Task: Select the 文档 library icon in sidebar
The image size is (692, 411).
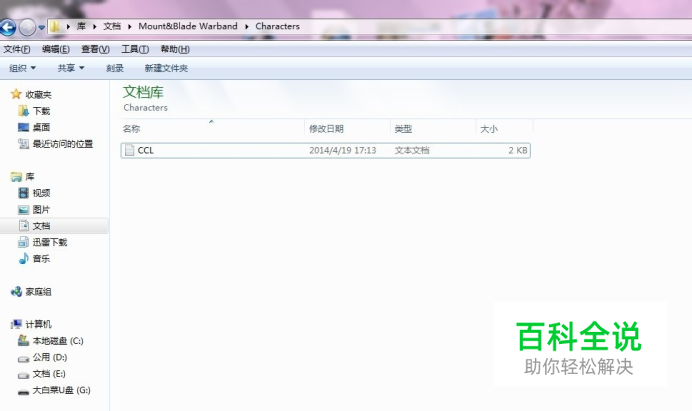Action: 23,226
